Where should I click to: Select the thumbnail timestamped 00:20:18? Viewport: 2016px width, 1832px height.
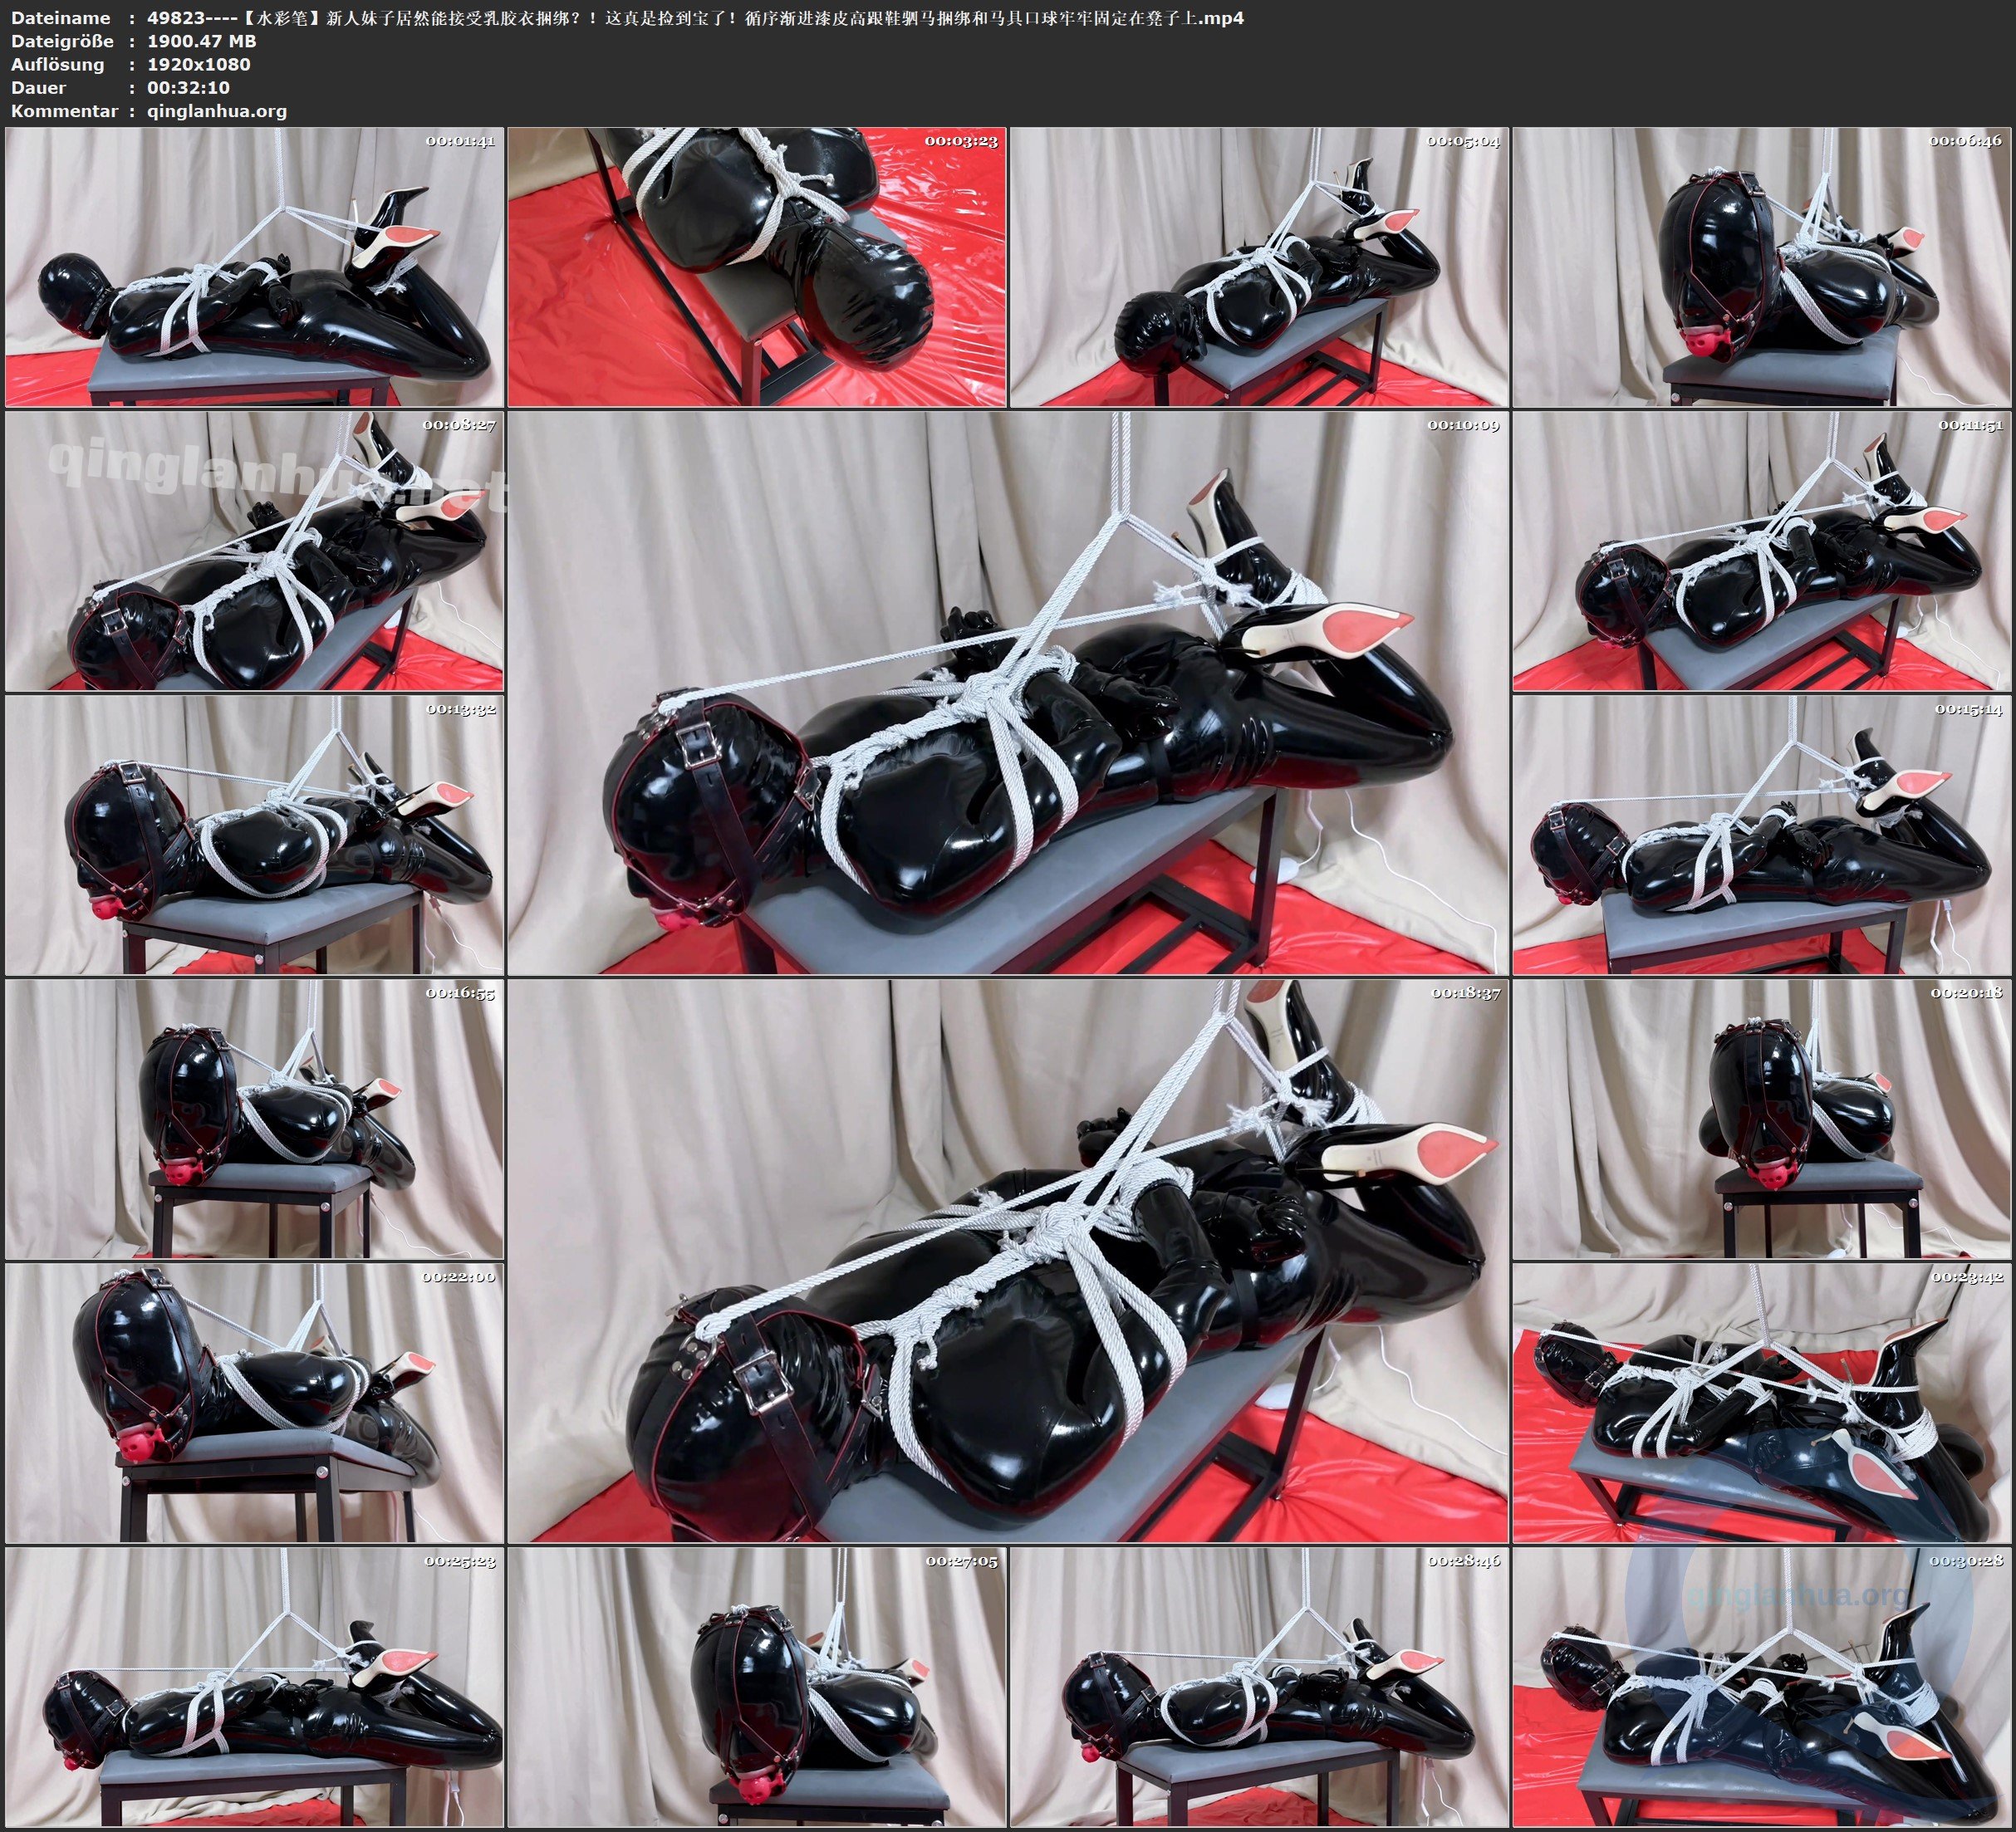[x=1762, y=1119]
